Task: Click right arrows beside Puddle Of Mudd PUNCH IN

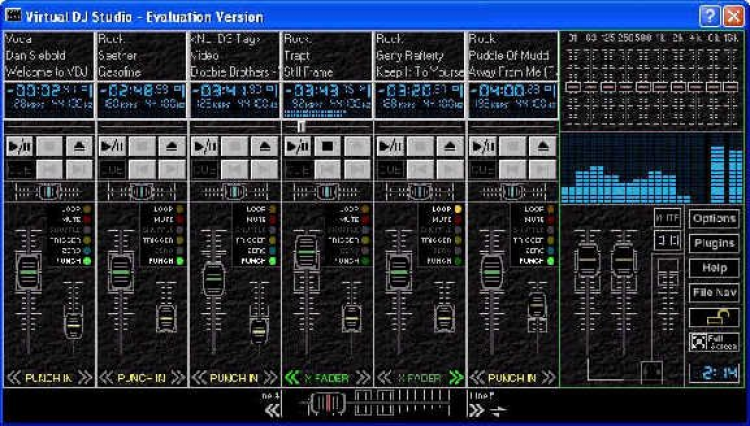Action: click(x=549, y=378)
